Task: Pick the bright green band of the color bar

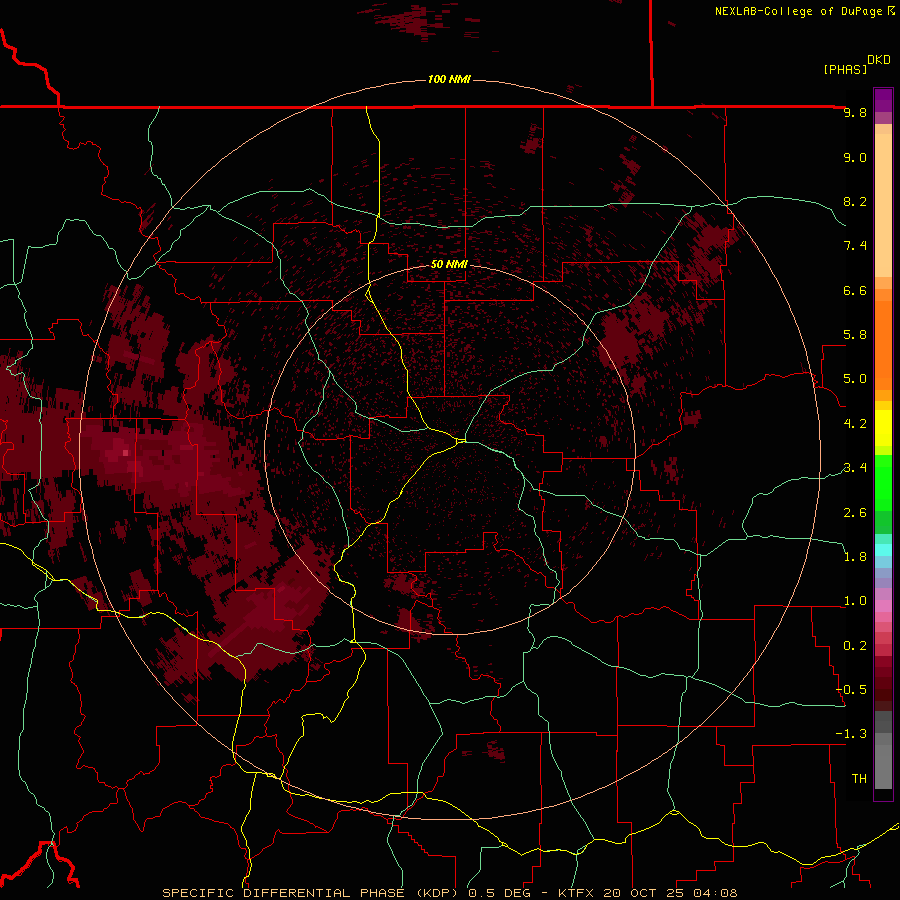Action: [883, 482]
